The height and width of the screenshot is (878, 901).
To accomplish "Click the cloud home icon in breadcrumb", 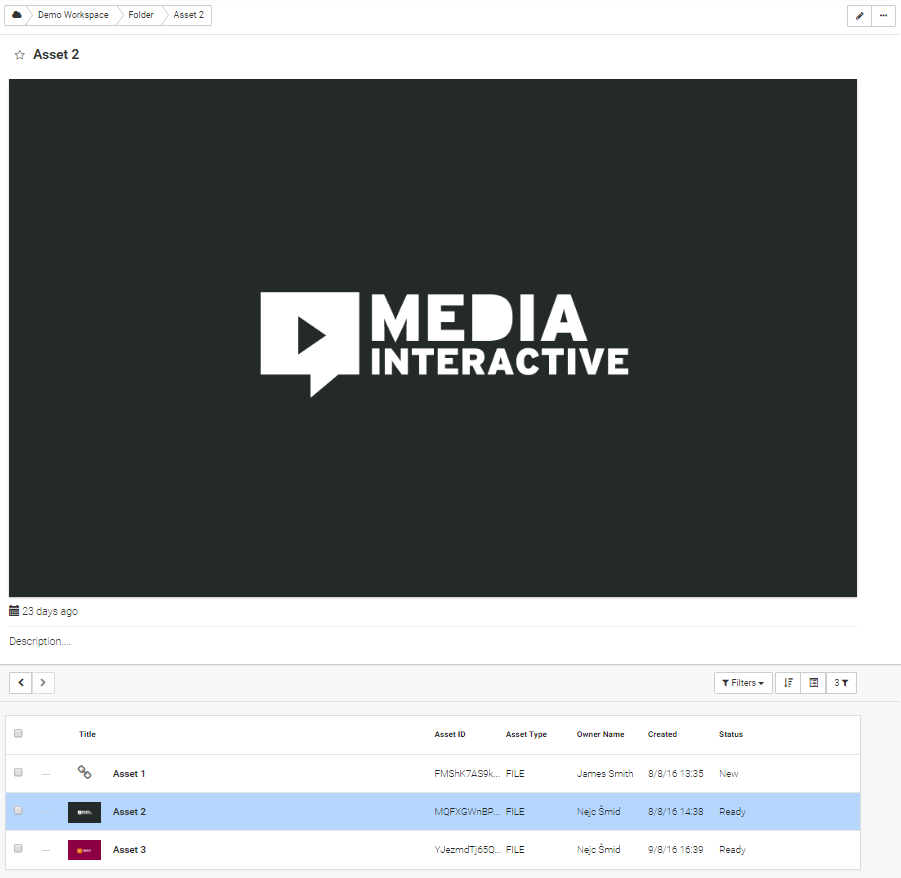I will tap(17, 15).
